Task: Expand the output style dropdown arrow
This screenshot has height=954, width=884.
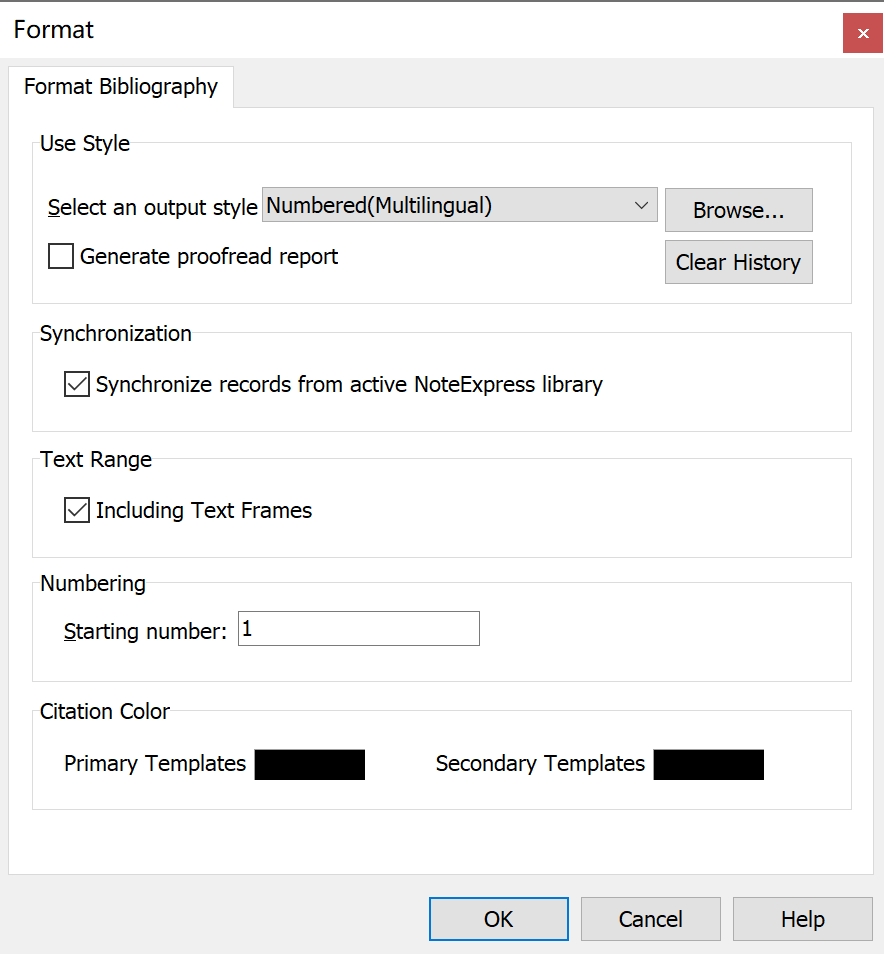Action: coord(641,206)
